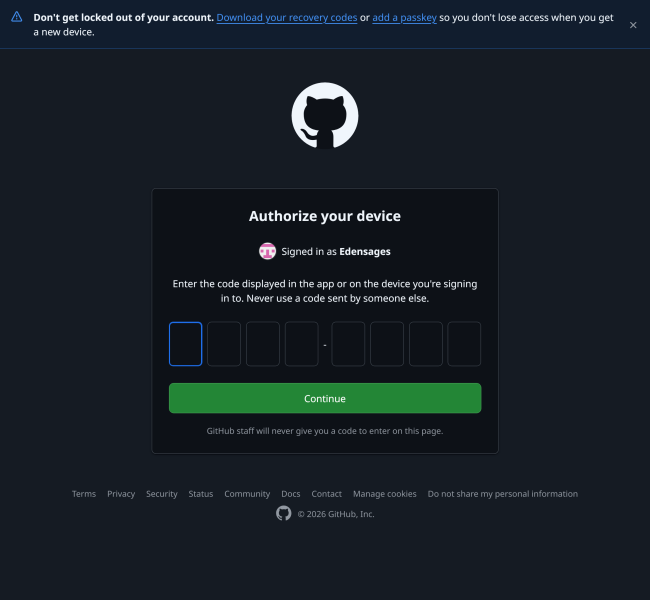Click the warning triangle alert icon

point(17,17)
